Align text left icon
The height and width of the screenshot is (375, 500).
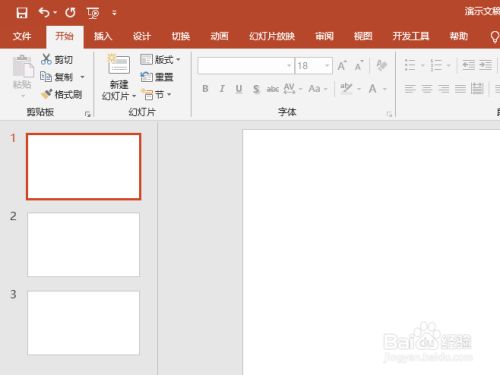[x=410, y=89]
